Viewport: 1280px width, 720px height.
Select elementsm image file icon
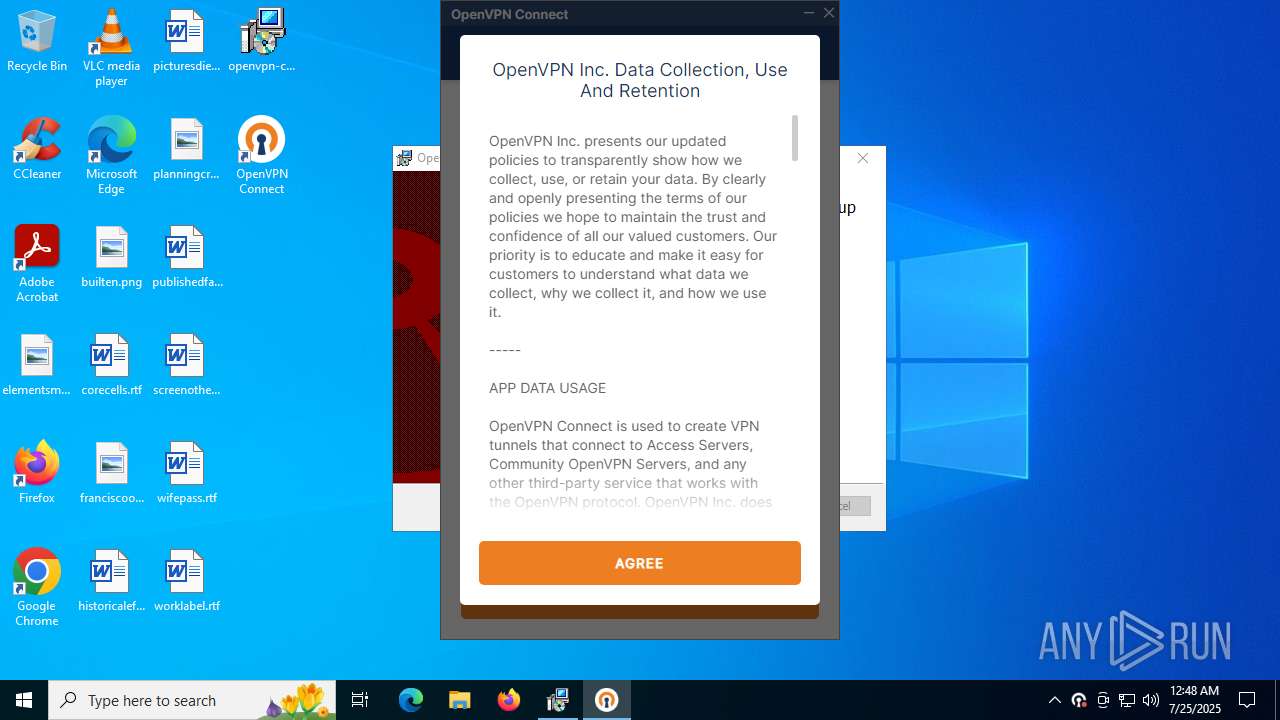click(37, 365)
